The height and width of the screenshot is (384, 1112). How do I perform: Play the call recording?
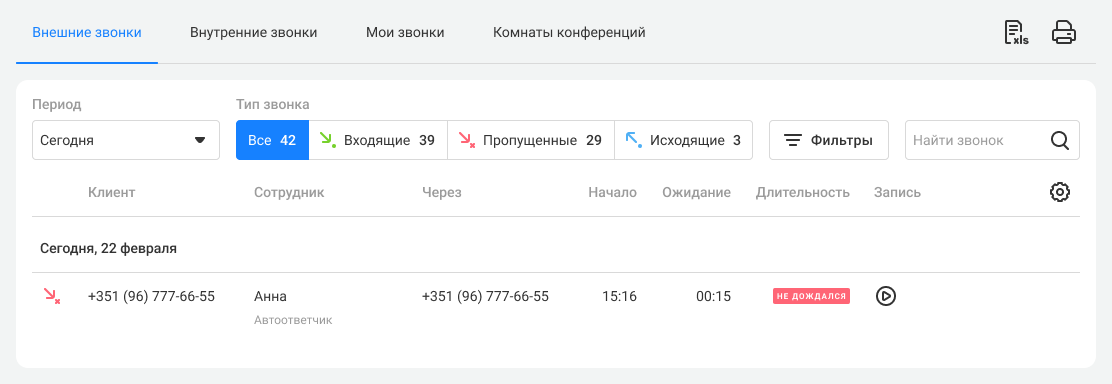(x=886, y=296)
